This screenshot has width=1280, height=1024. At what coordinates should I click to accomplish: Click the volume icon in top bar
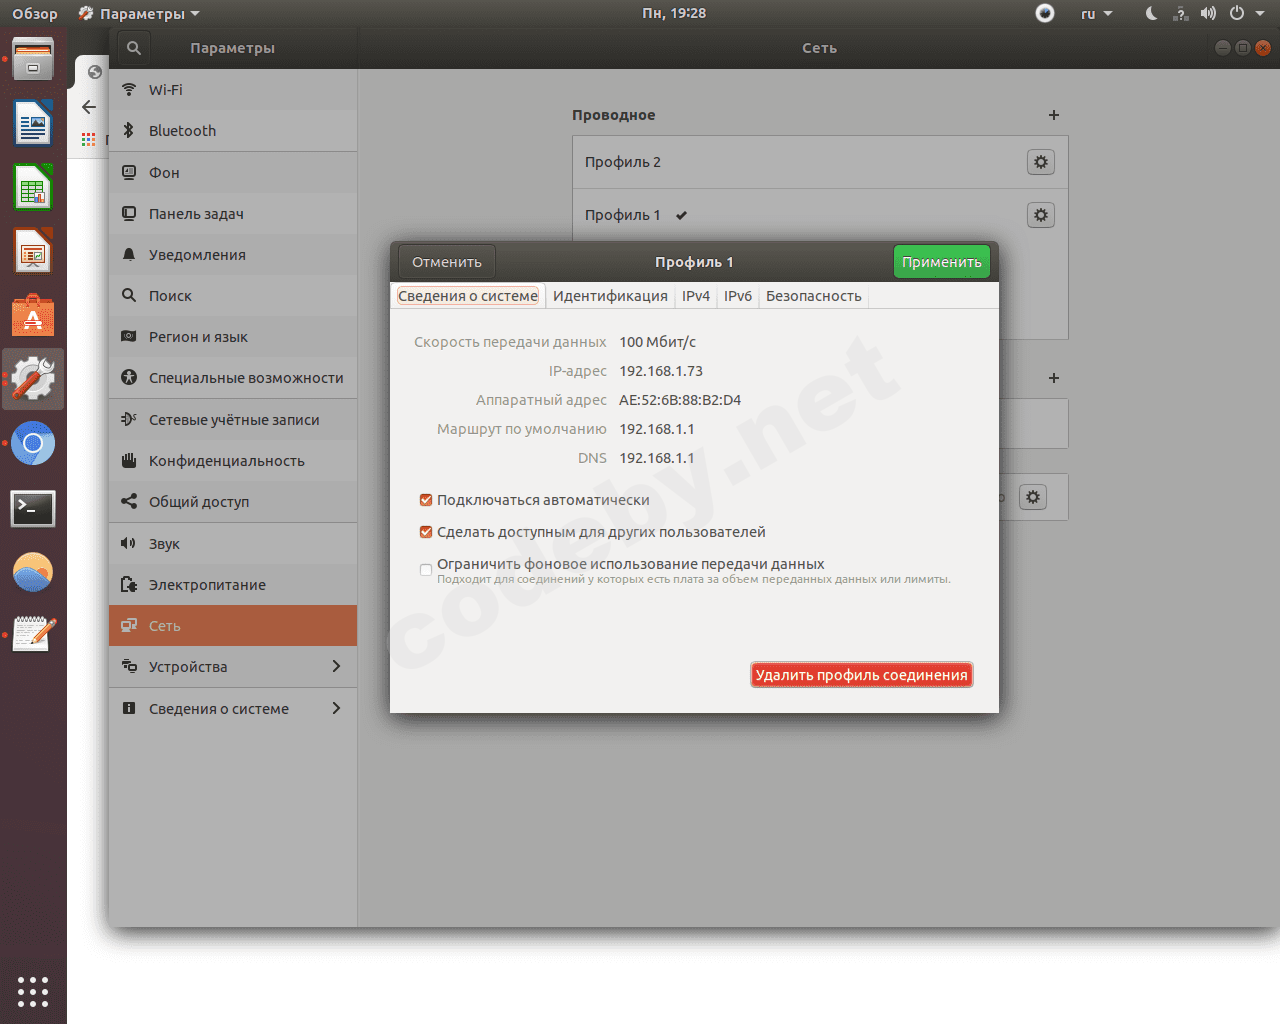(x=1208, y=14)
